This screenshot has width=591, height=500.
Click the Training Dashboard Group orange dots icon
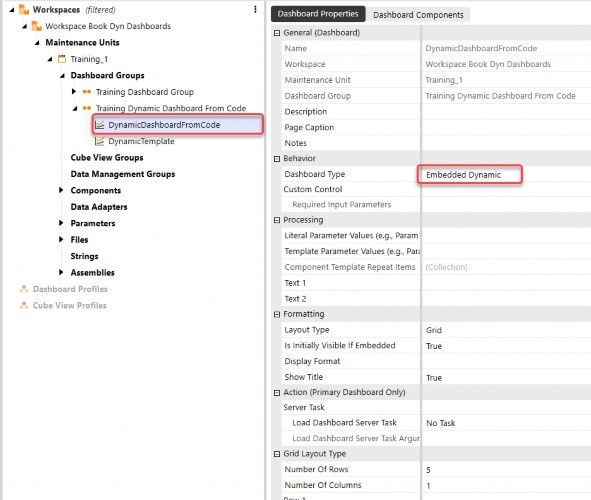point(87,92)
